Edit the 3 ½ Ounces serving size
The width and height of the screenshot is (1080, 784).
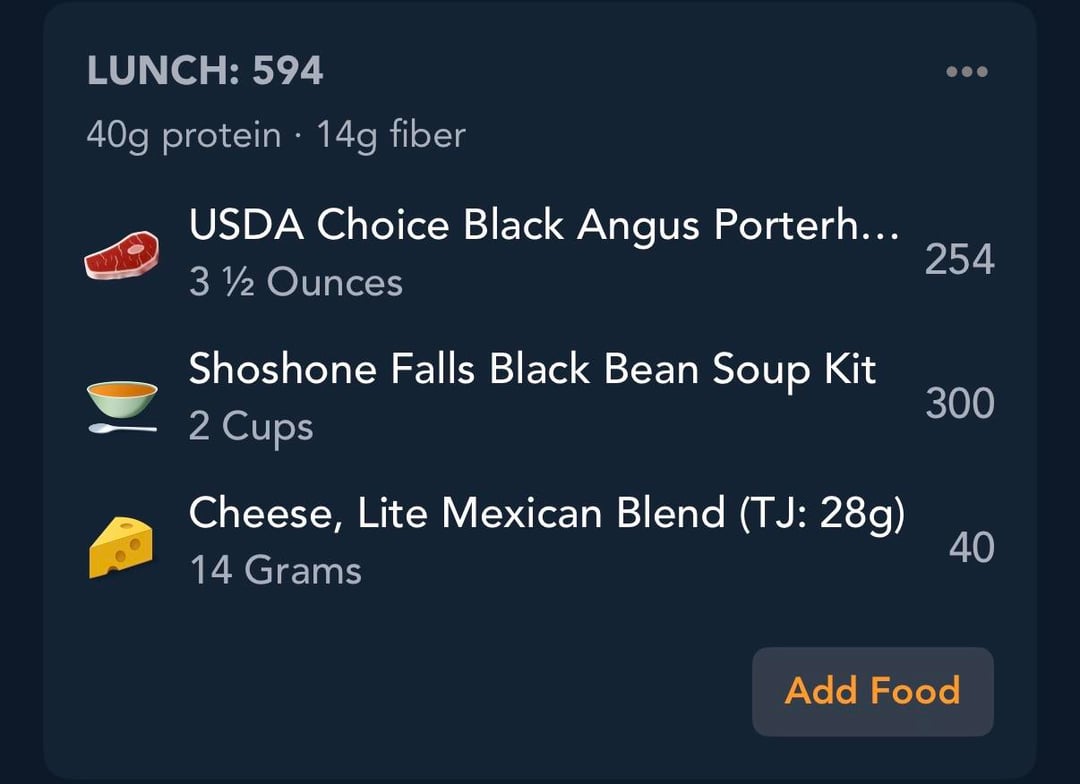(296, 283)
